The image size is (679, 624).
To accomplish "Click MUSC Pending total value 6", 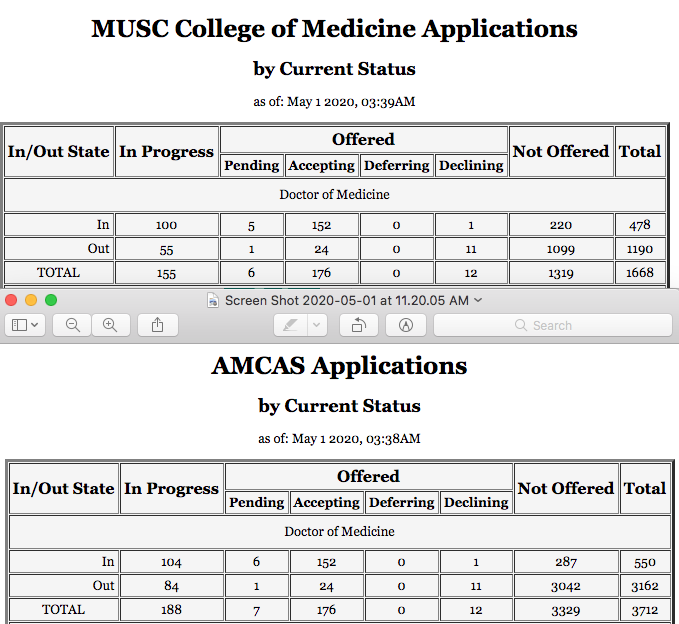I will click(252, 273).
